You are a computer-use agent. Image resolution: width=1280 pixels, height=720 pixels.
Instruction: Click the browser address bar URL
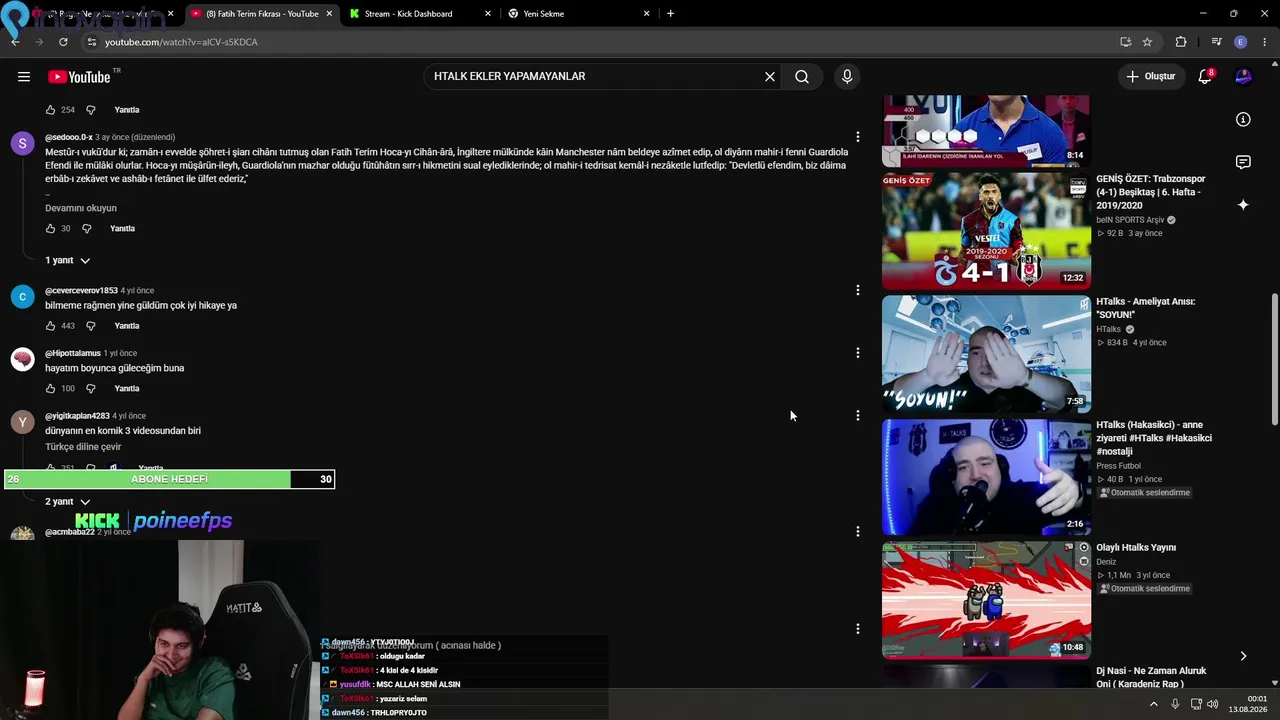[181, 42]
